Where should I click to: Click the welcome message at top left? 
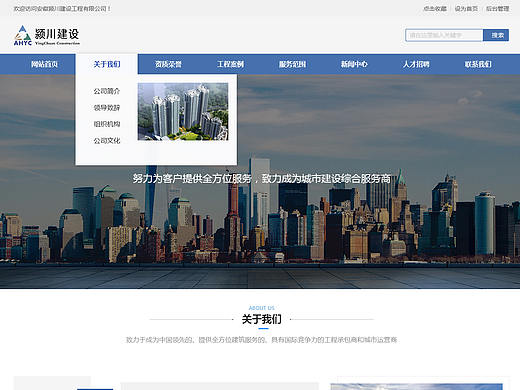pyautogui.click(x=62, y=9)
